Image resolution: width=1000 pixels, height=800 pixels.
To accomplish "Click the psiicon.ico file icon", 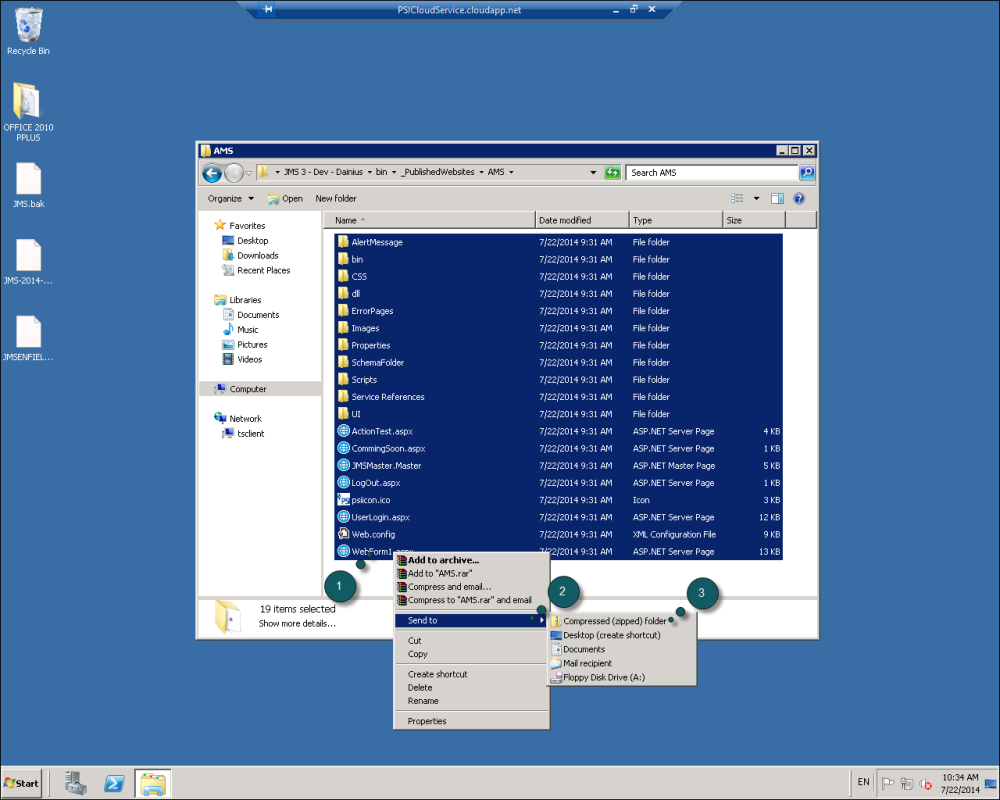I will click(343, 500).
